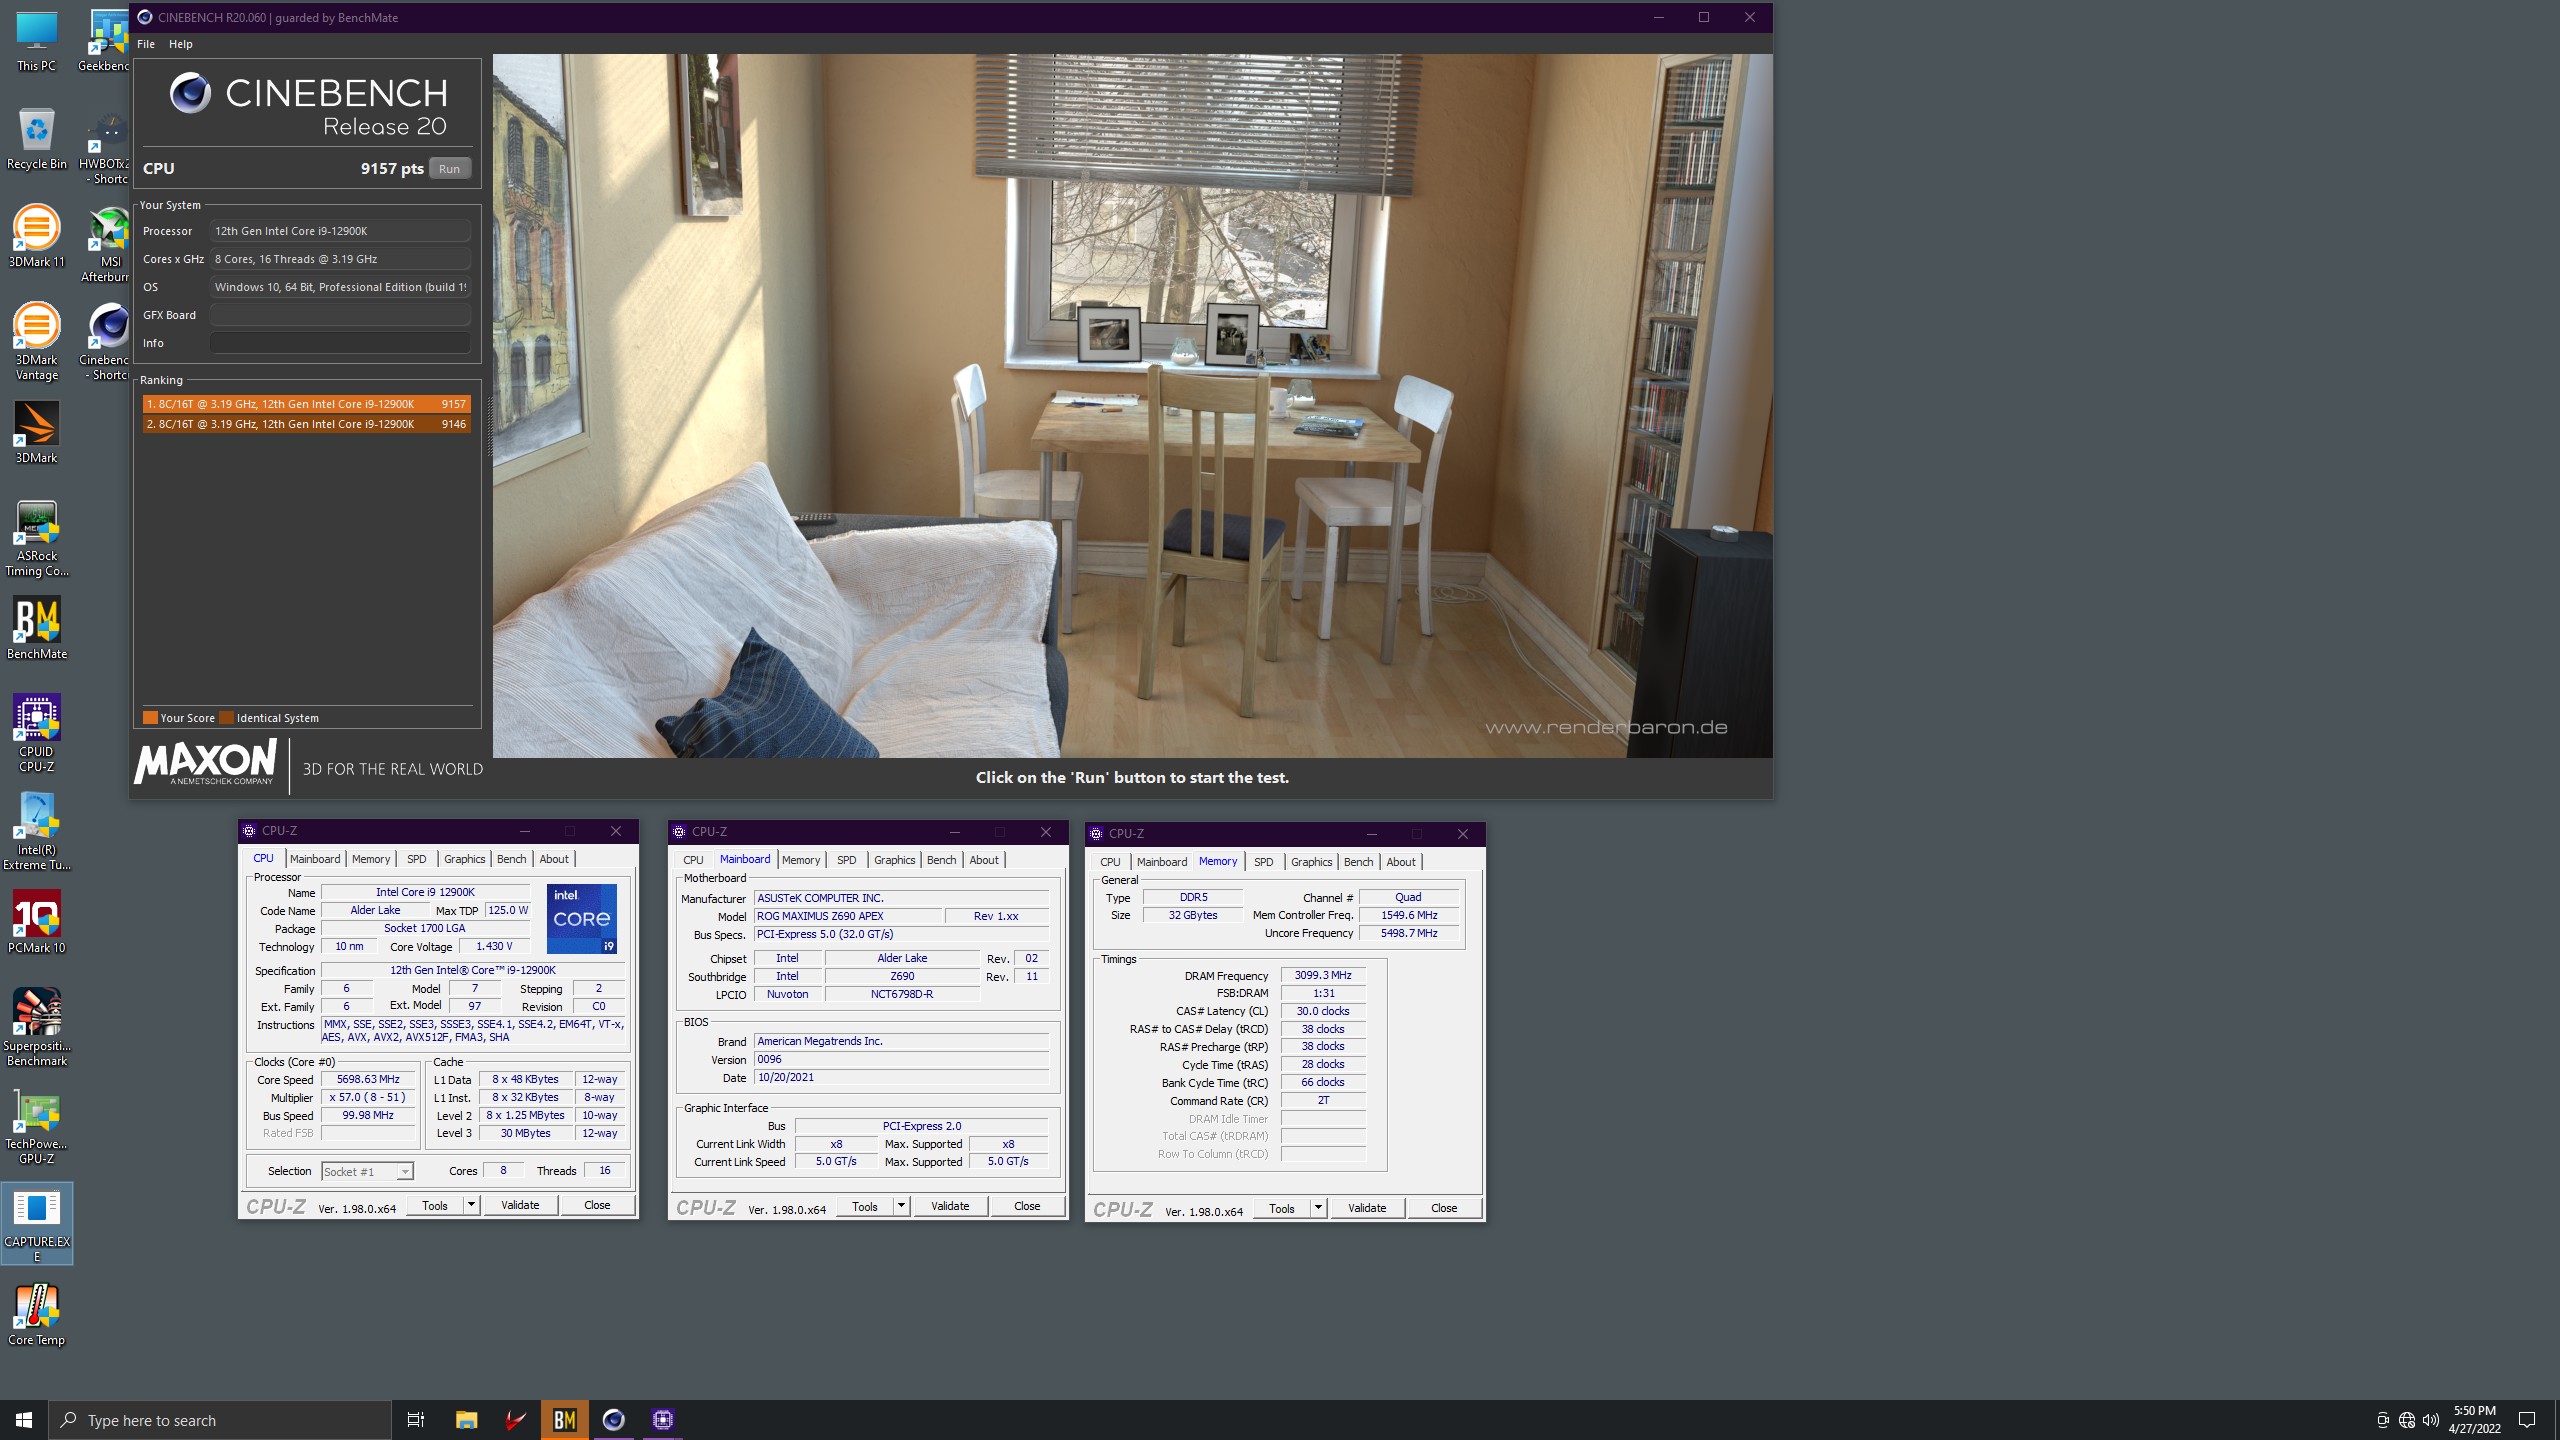2560x1440 pixels.
Task: Click Close button in left CPU-Z window
Action: 597,1206
